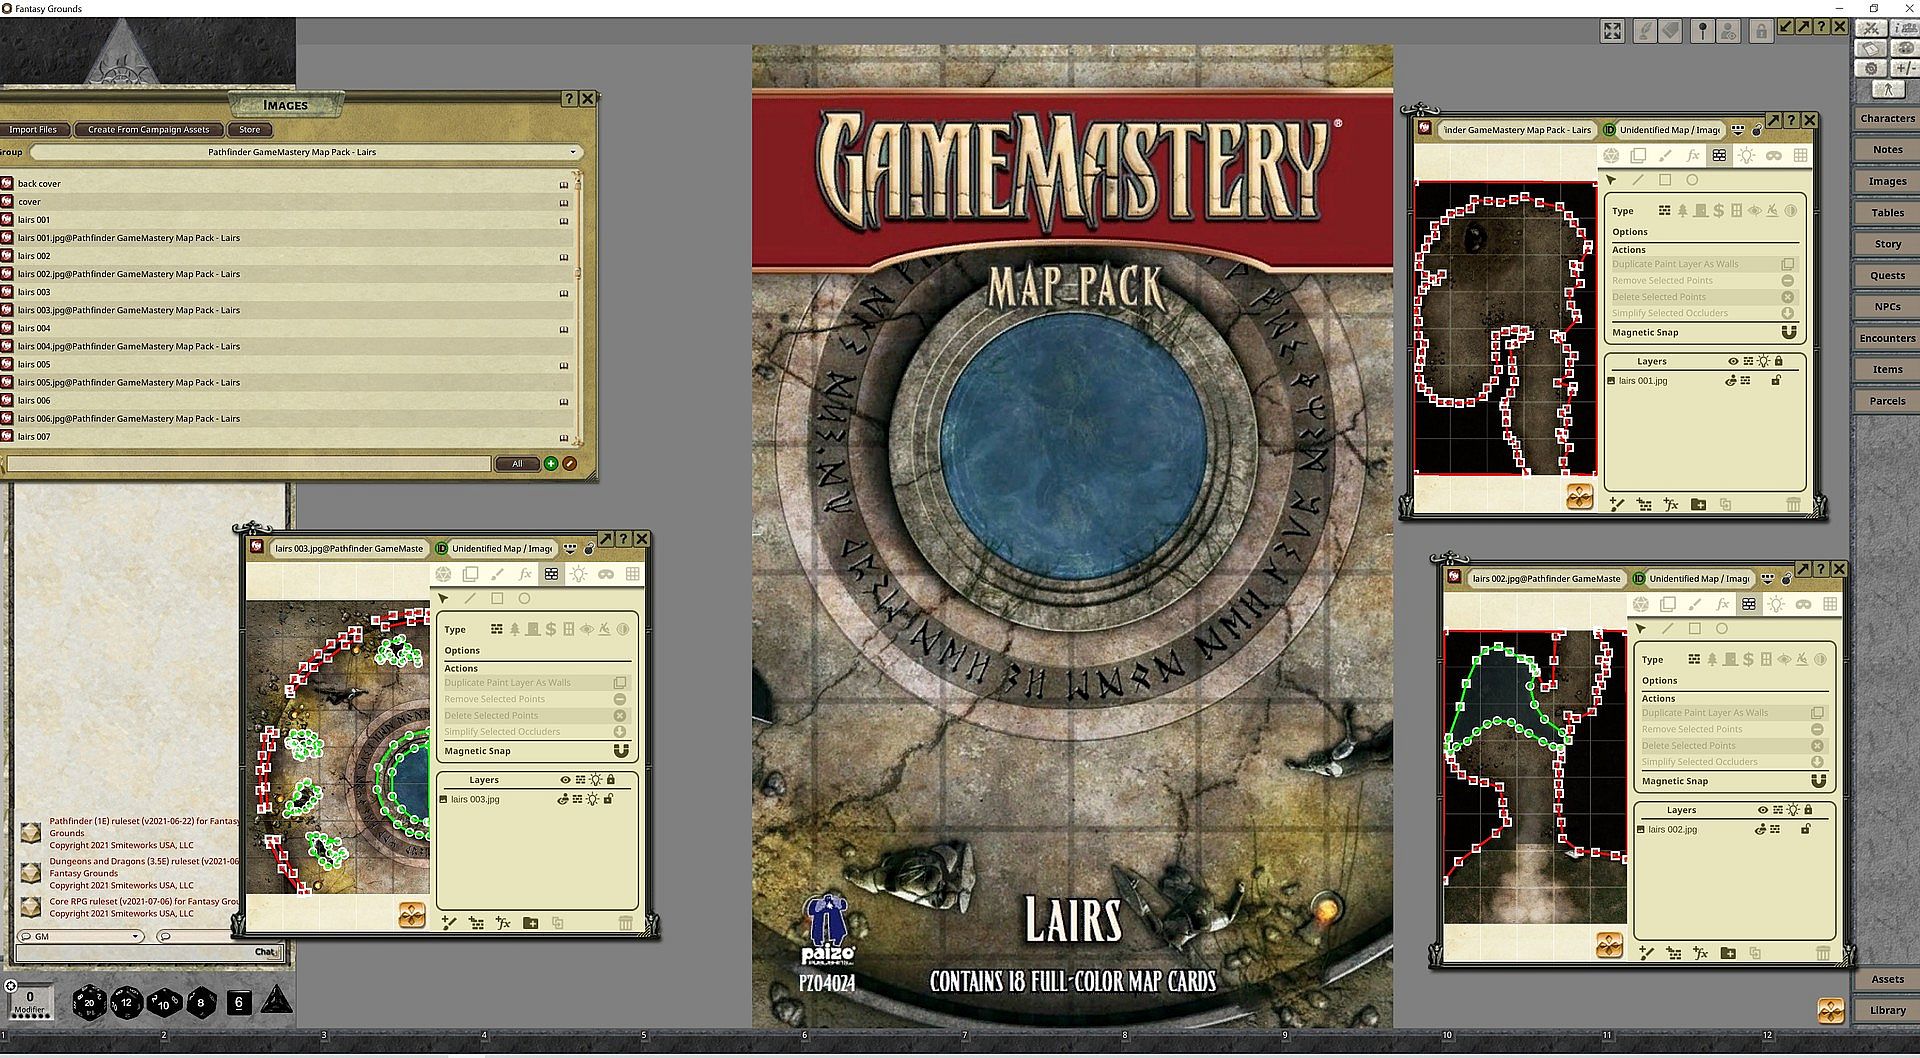The image size is (1920, 1058).
Task: Pick the secret door dollar type in lairs 002 window
Action: (x=1748, y=659)
